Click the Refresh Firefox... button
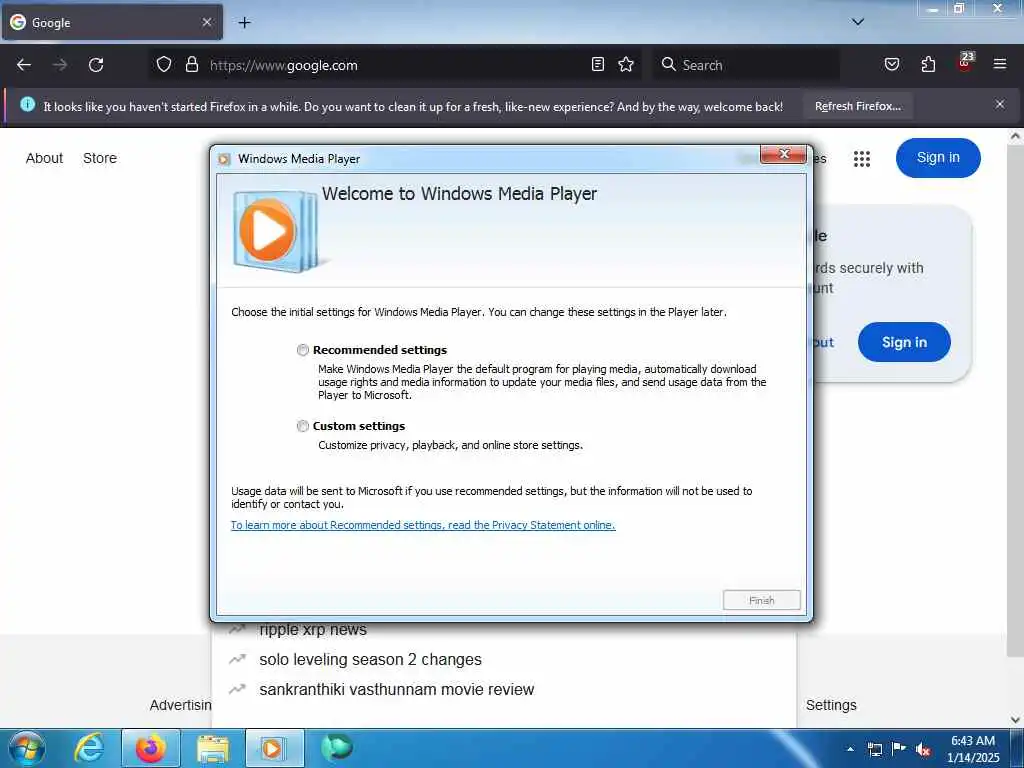Screen dimensions: 1024x768 point(857,106)
